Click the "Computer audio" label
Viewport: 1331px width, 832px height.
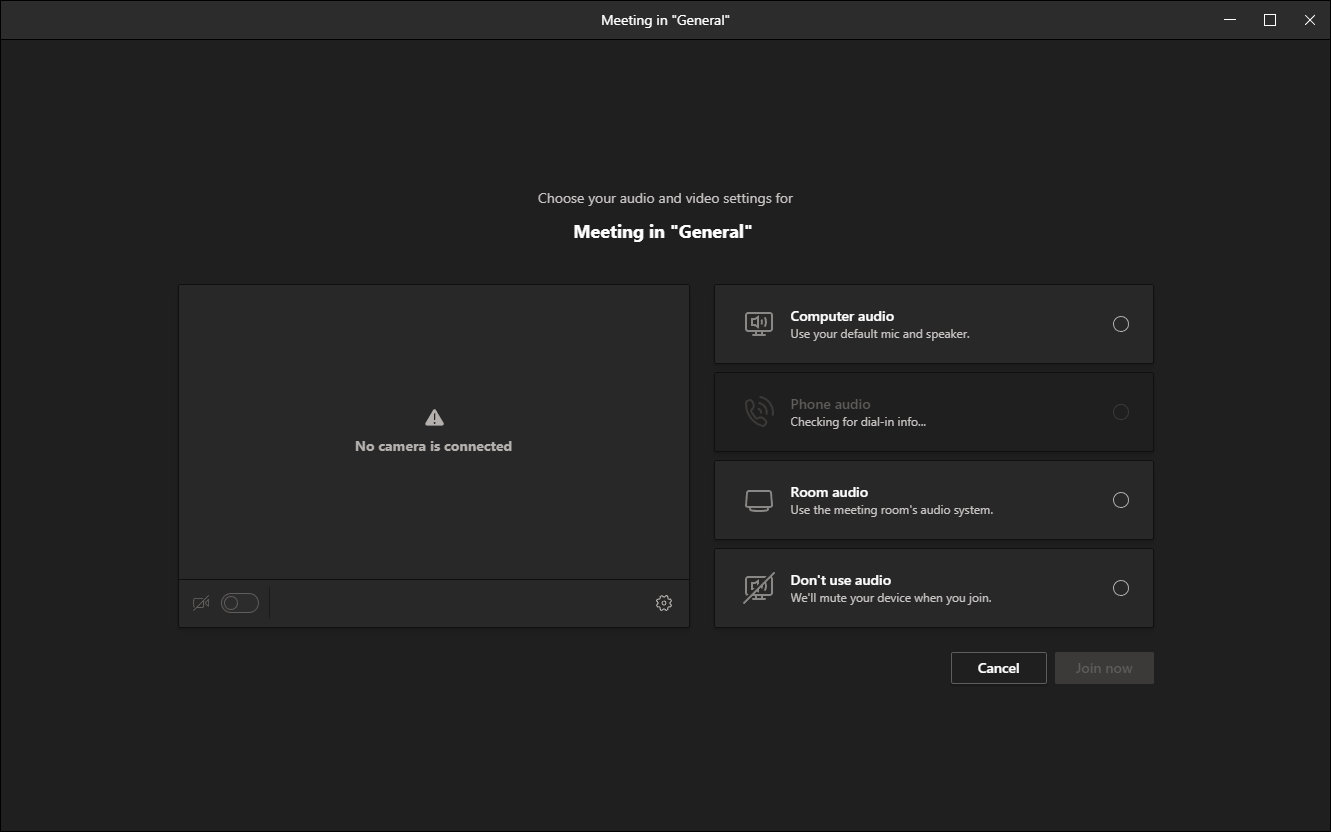pyautogui.click(x=842, y=316)
